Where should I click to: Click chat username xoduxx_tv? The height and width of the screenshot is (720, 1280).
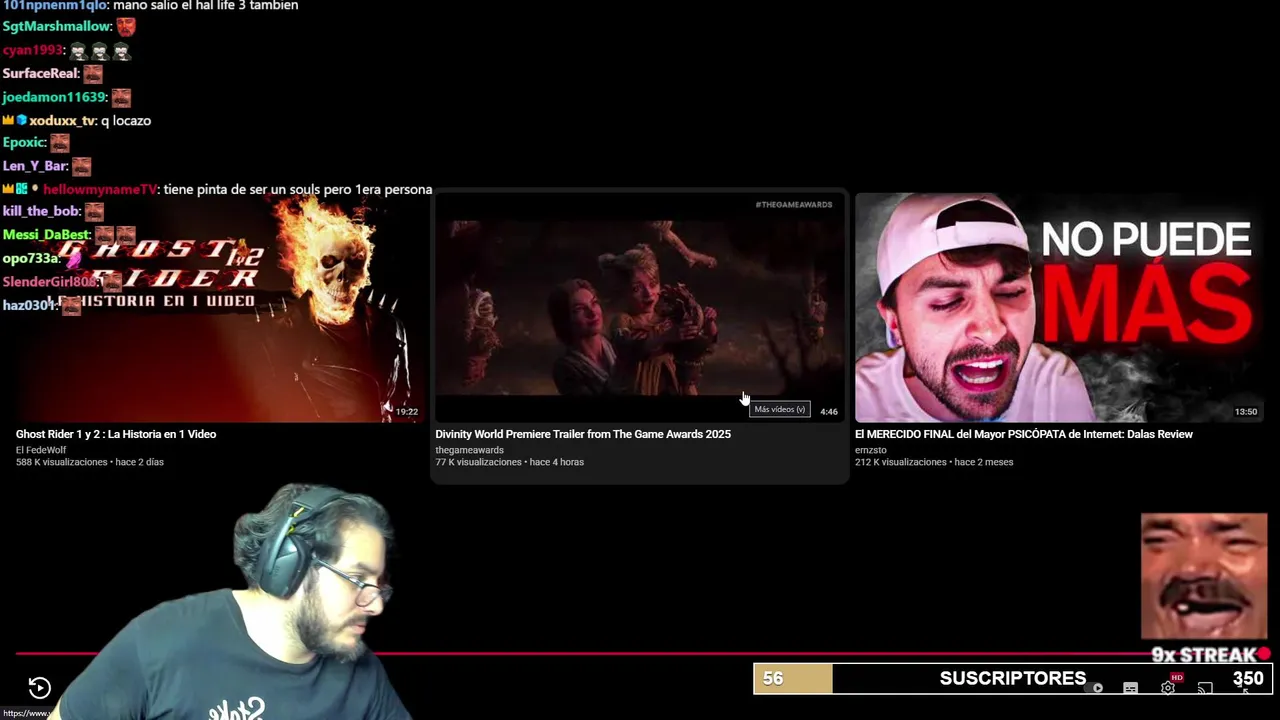tap(62, 120)
